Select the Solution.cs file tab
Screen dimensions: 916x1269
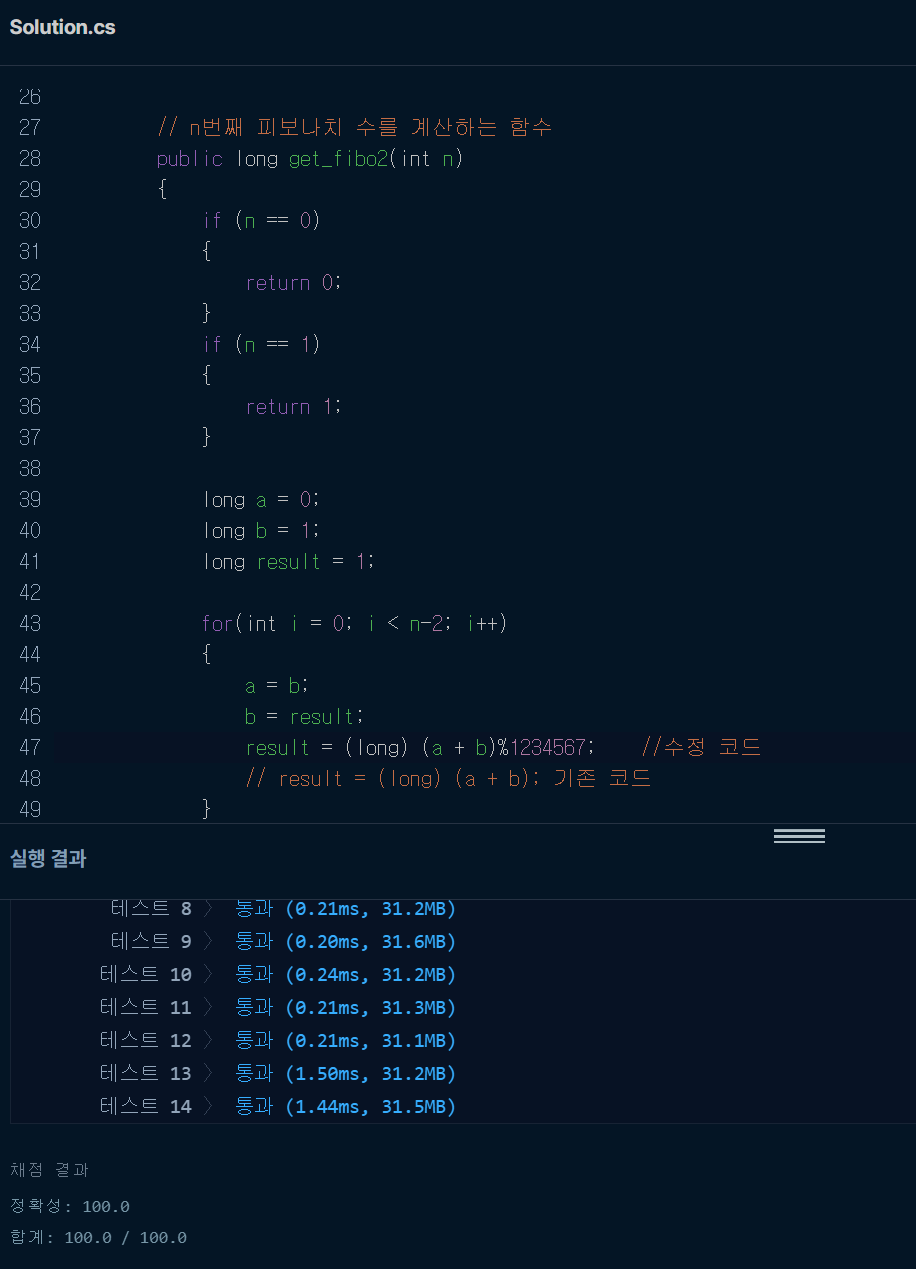tap(62, 27)
